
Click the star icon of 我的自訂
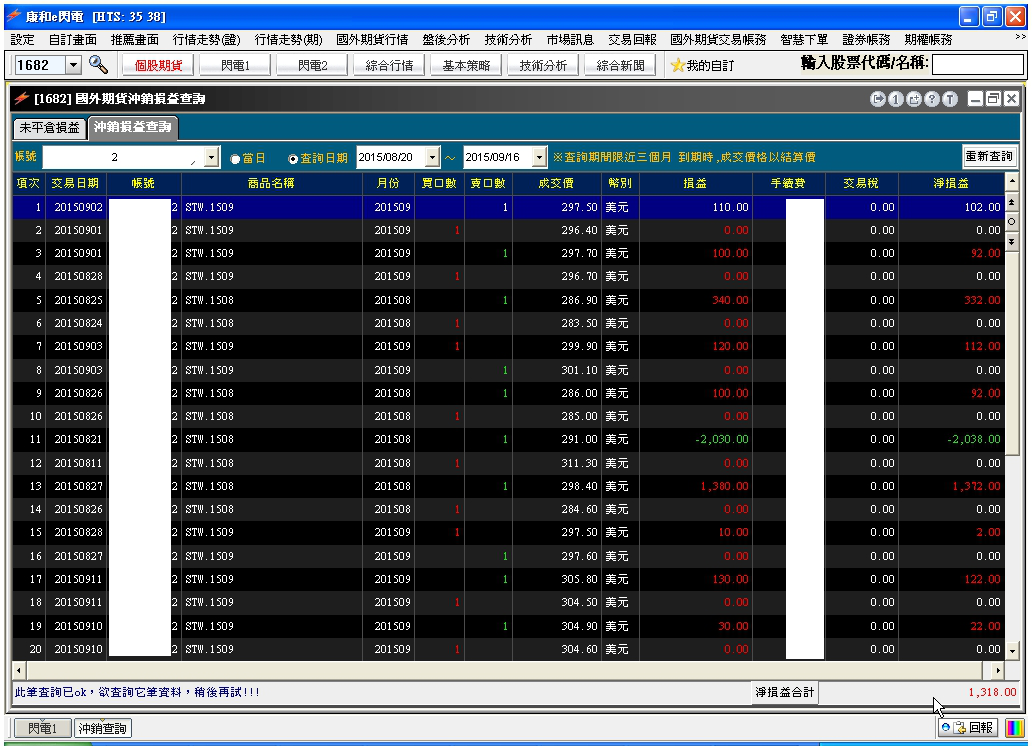[x=677, y=65]
